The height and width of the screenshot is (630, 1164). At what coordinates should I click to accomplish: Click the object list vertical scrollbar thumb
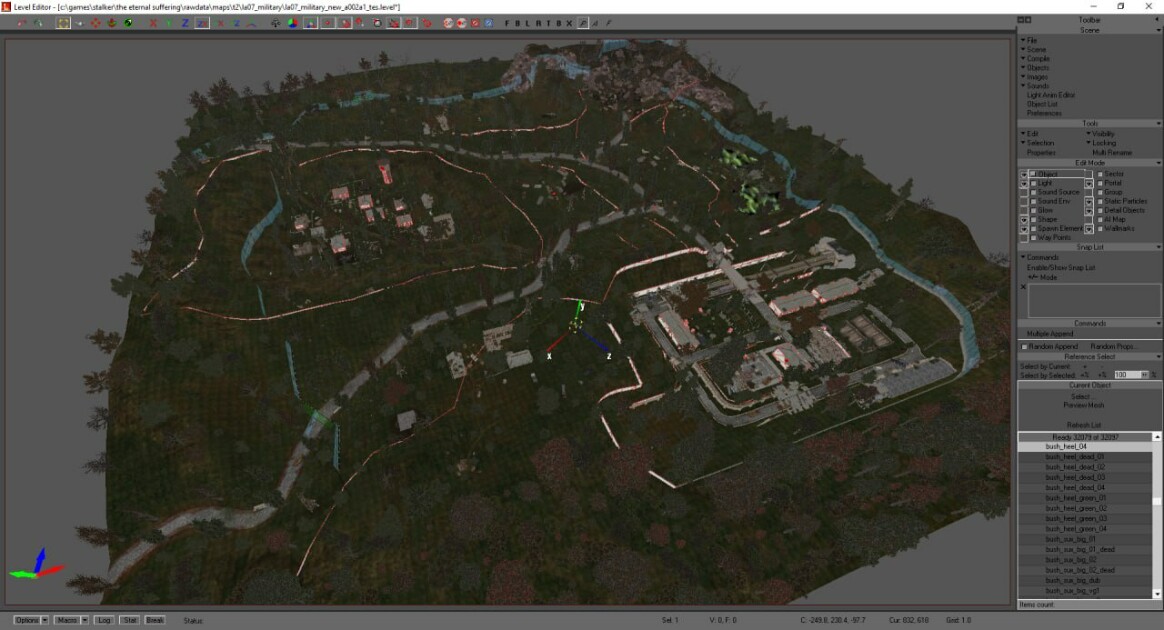tap(1157, 502)
